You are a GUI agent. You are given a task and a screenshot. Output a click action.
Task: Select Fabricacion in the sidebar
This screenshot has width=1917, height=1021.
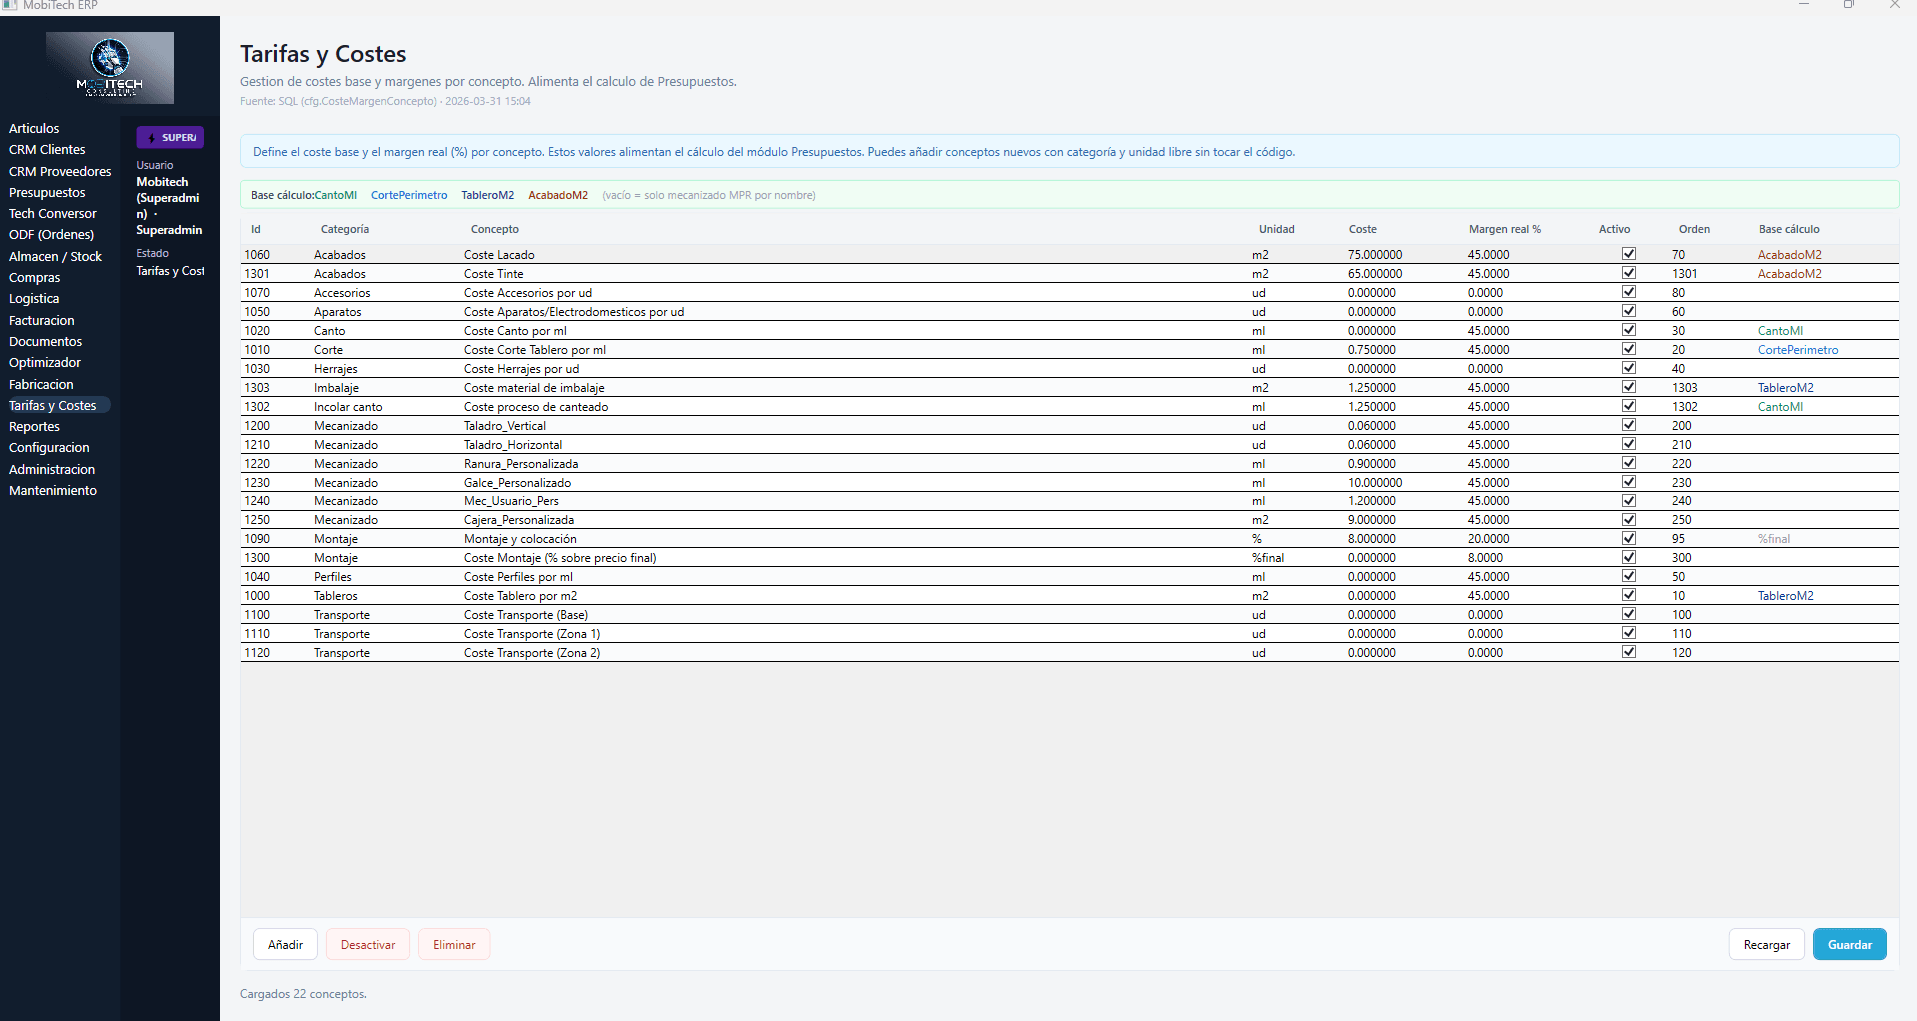[x=41, y=384]
